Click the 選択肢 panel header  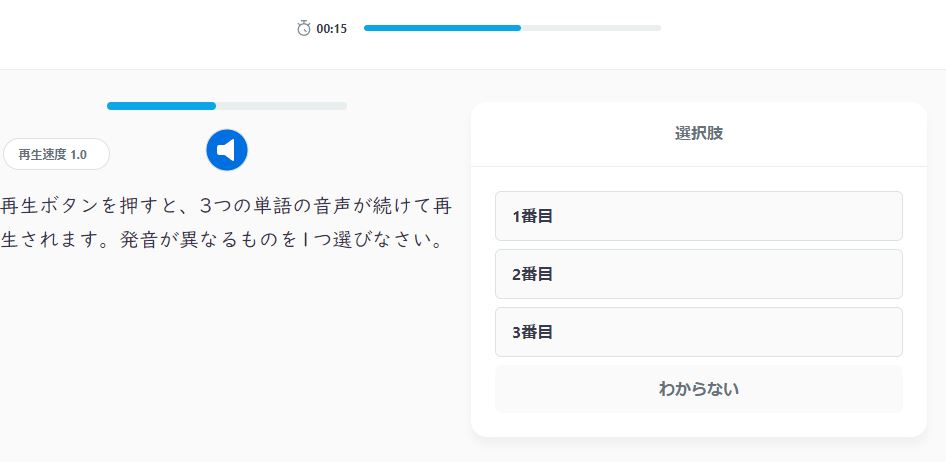(x=698, y=134)
